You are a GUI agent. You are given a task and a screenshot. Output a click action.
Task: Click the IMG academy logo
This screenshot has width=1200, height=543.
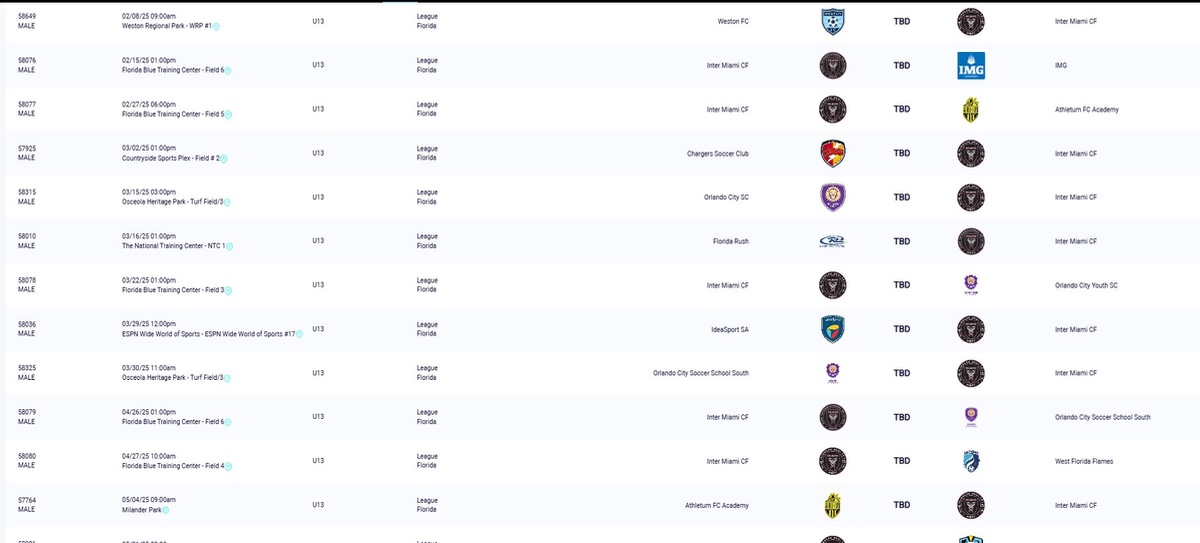tap(971, 66)
